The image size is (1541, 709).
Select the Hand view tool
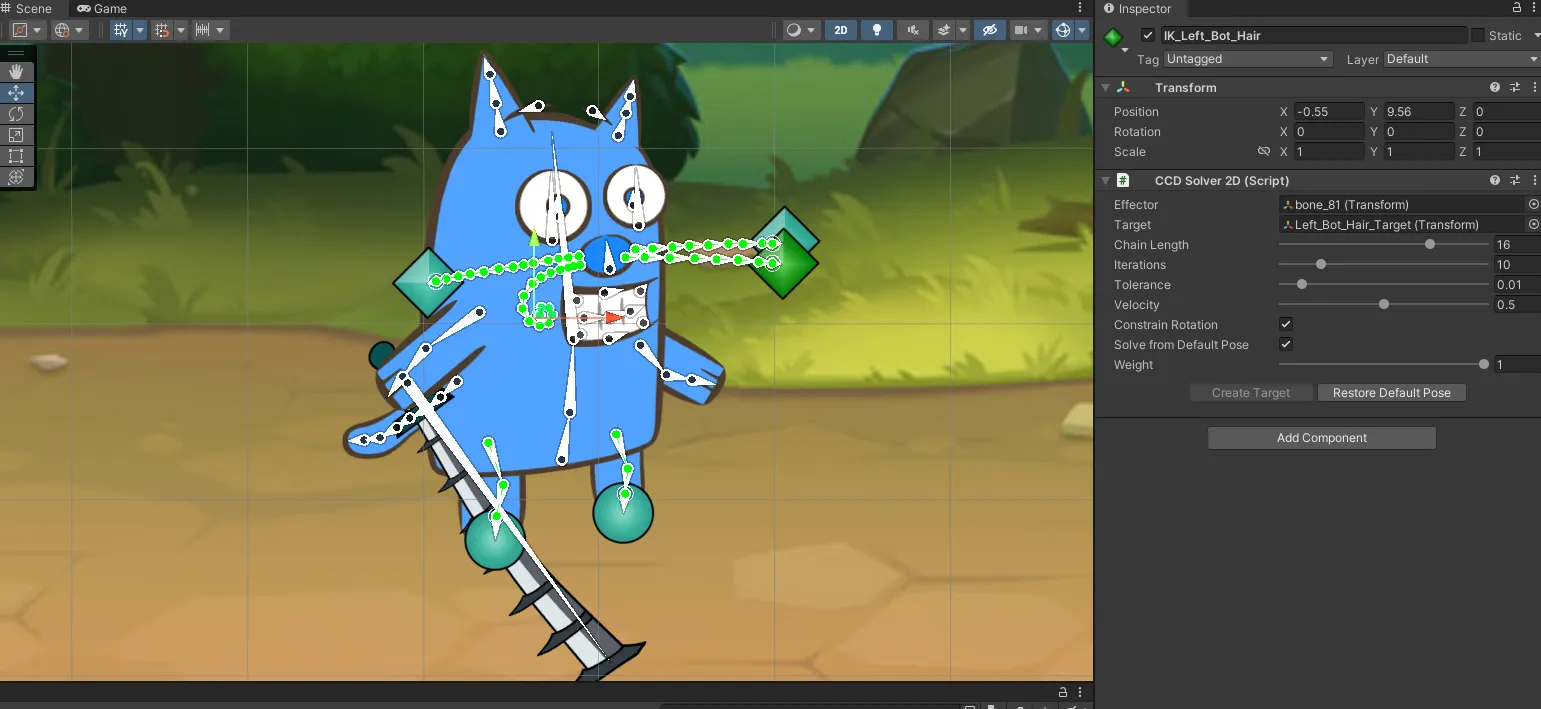tap(16, 72)
